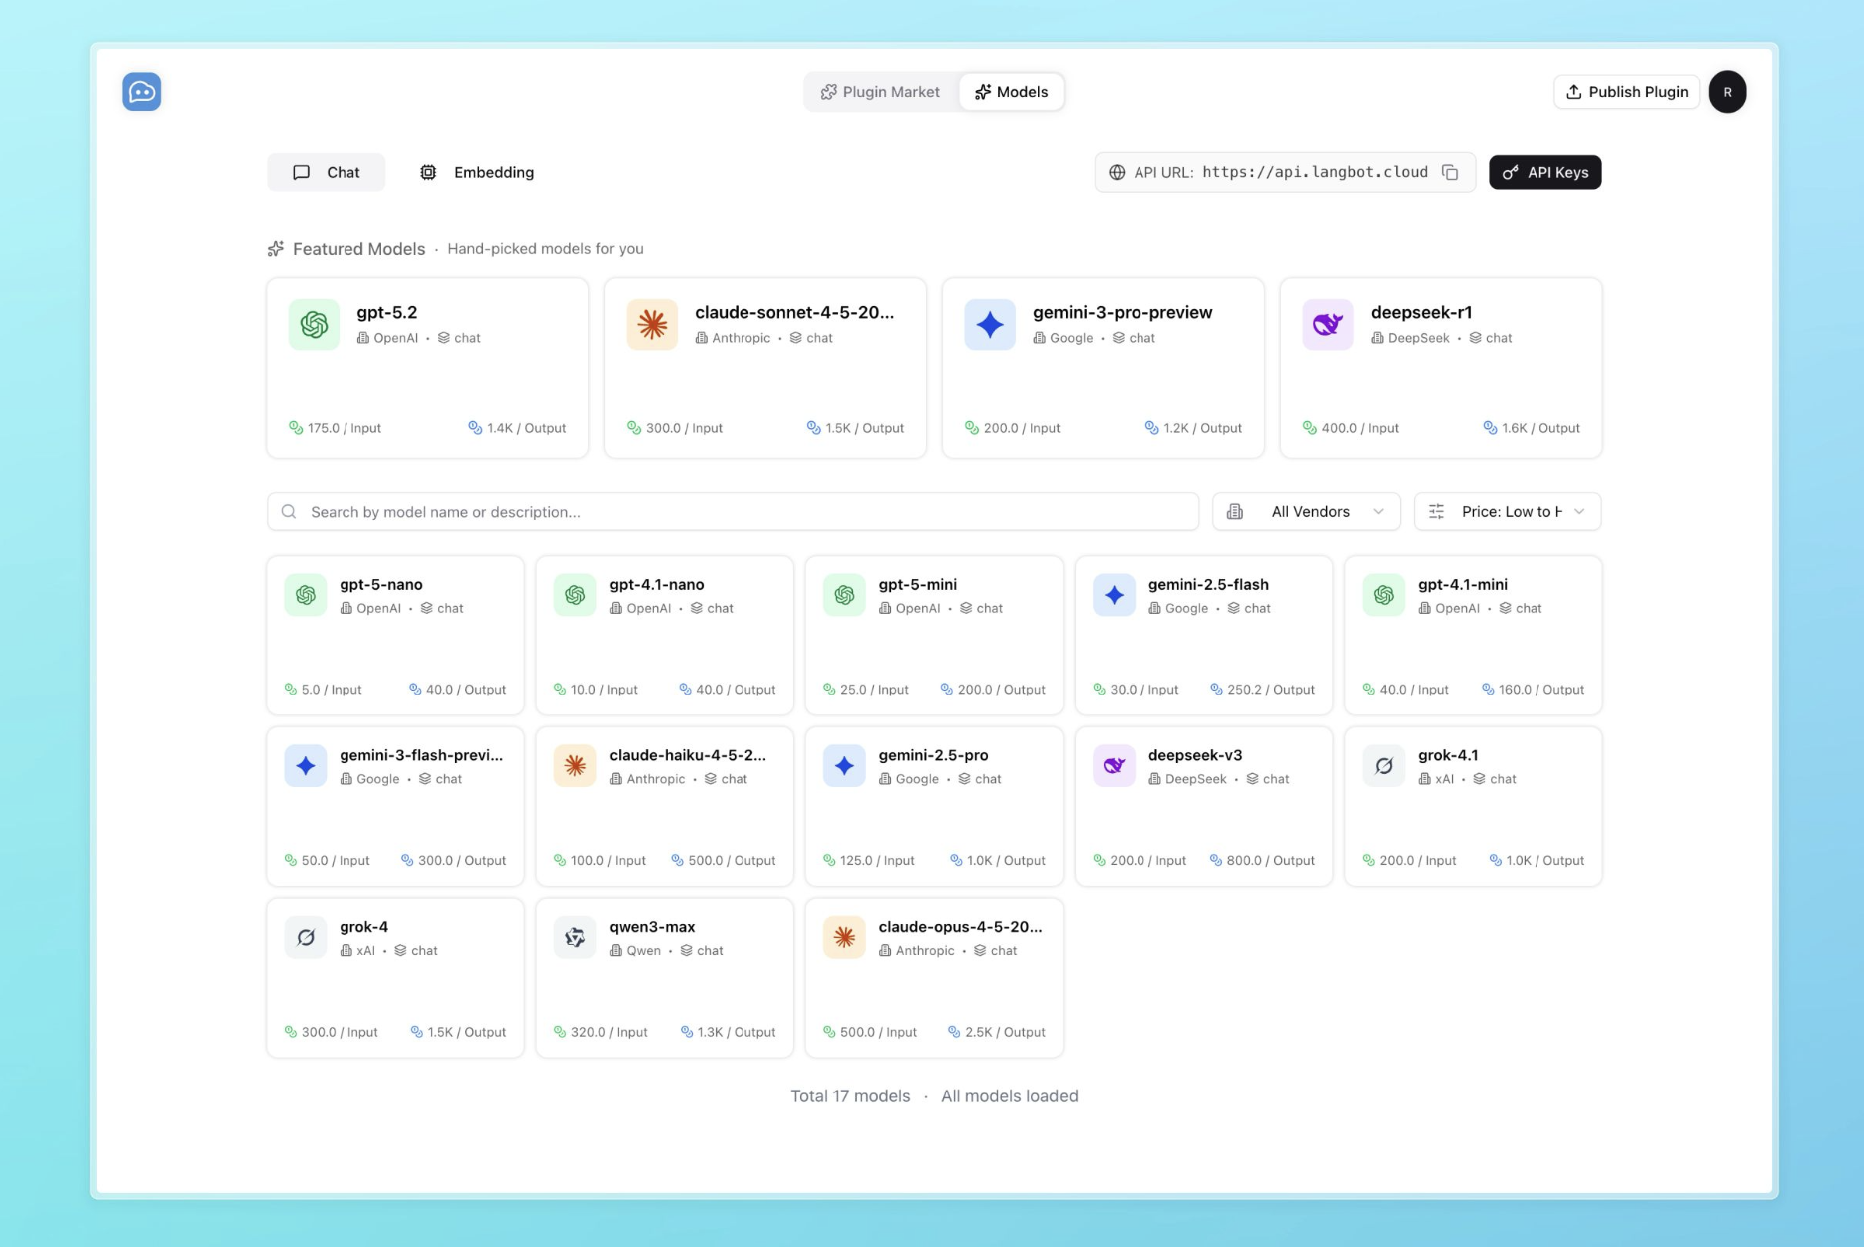Switch to the Embedding tab
The image size is (1864, 1247).
coord(476,172)
